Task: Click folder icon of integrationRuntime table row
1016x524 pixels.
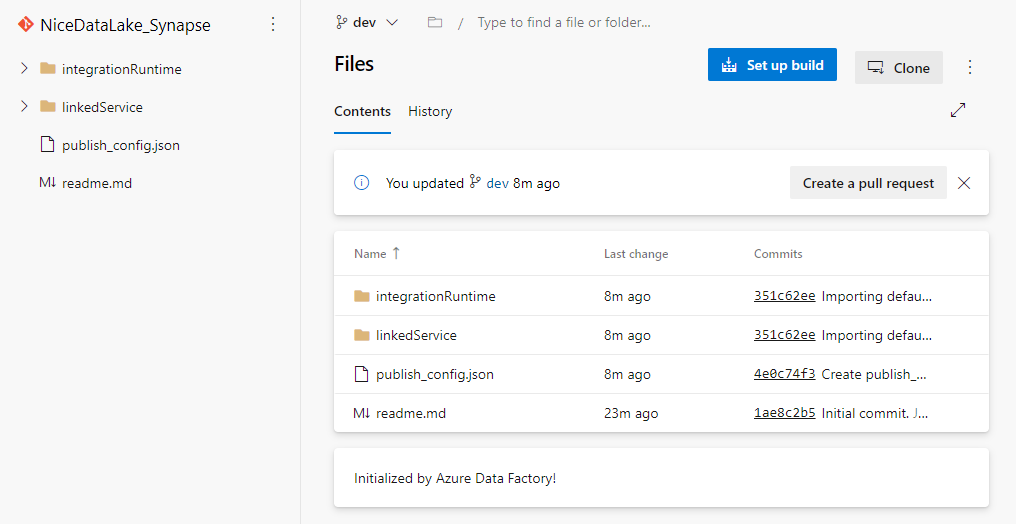Action: pyautogui.click(x=362, y=296)
